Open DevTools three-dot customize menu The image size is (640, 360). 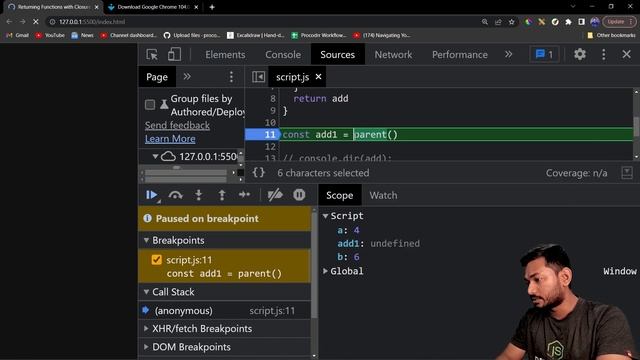point(604,54)
